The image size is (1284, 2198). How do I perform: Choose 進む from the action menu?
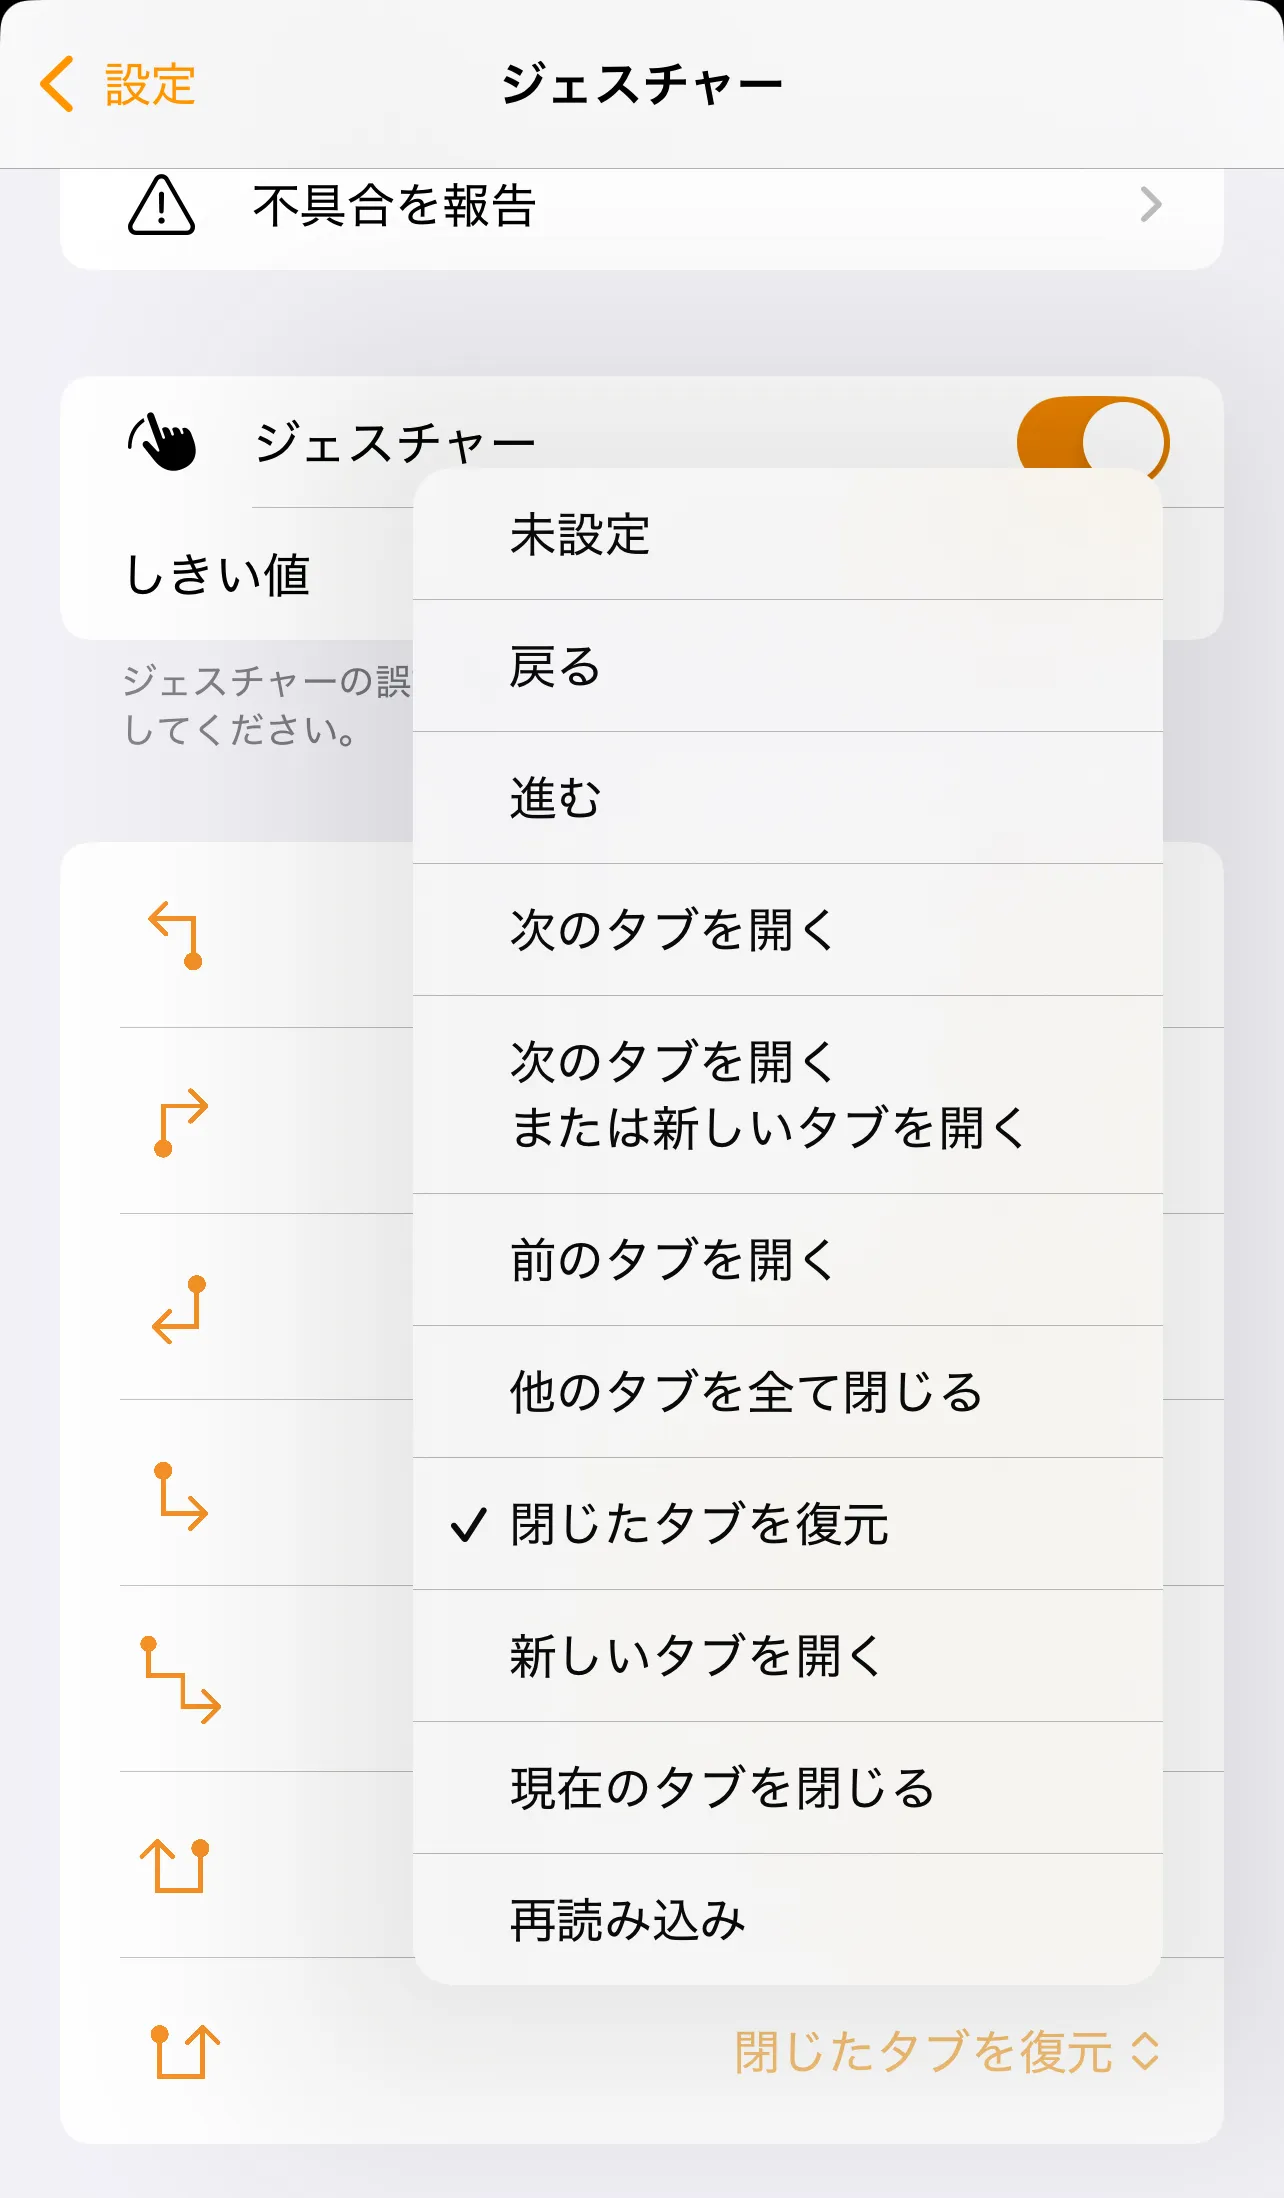pyautogui.click(x=555, y=798)
